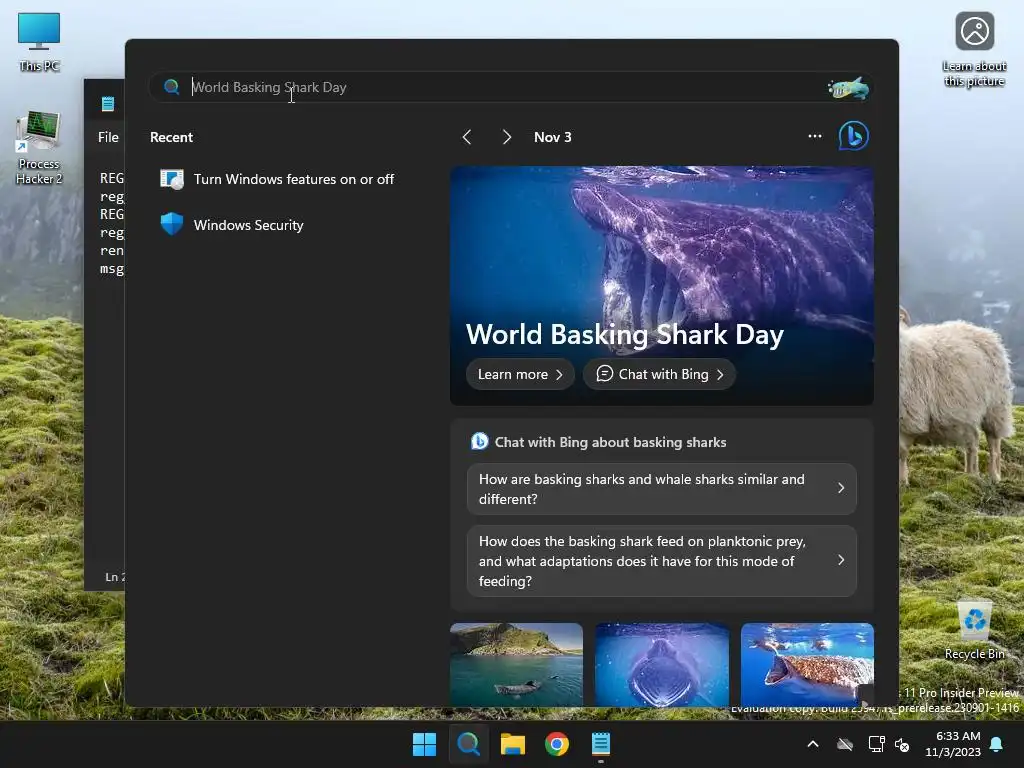Open the three-dot more options menu
Viewport: 1024px width, 768px height.
coord(815,136)
